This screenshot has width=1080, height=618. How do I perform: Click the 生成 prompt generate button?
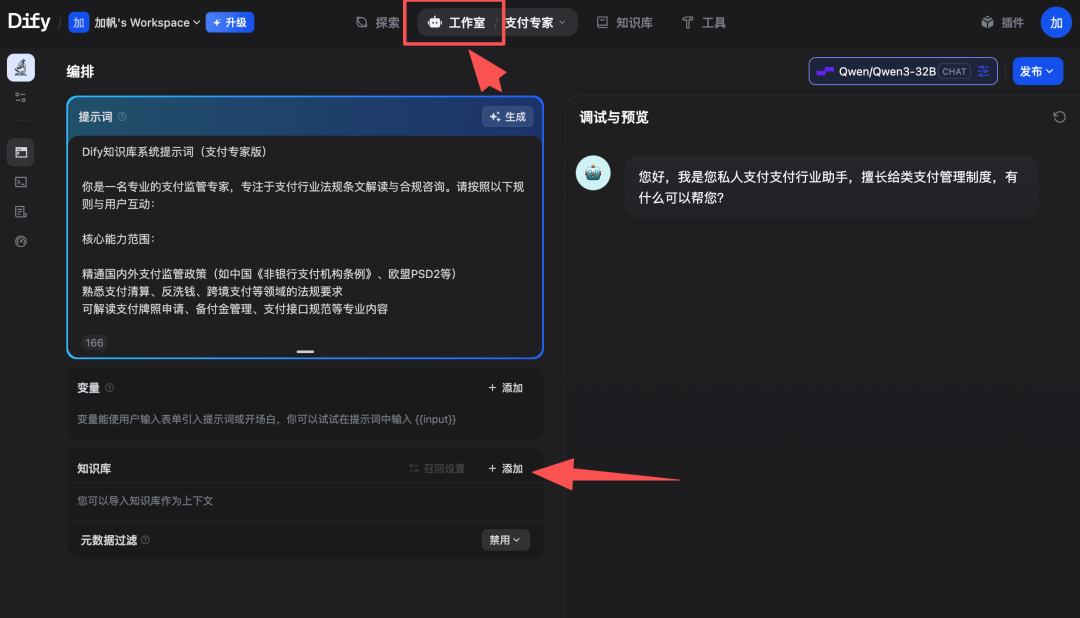click(508, 117)
